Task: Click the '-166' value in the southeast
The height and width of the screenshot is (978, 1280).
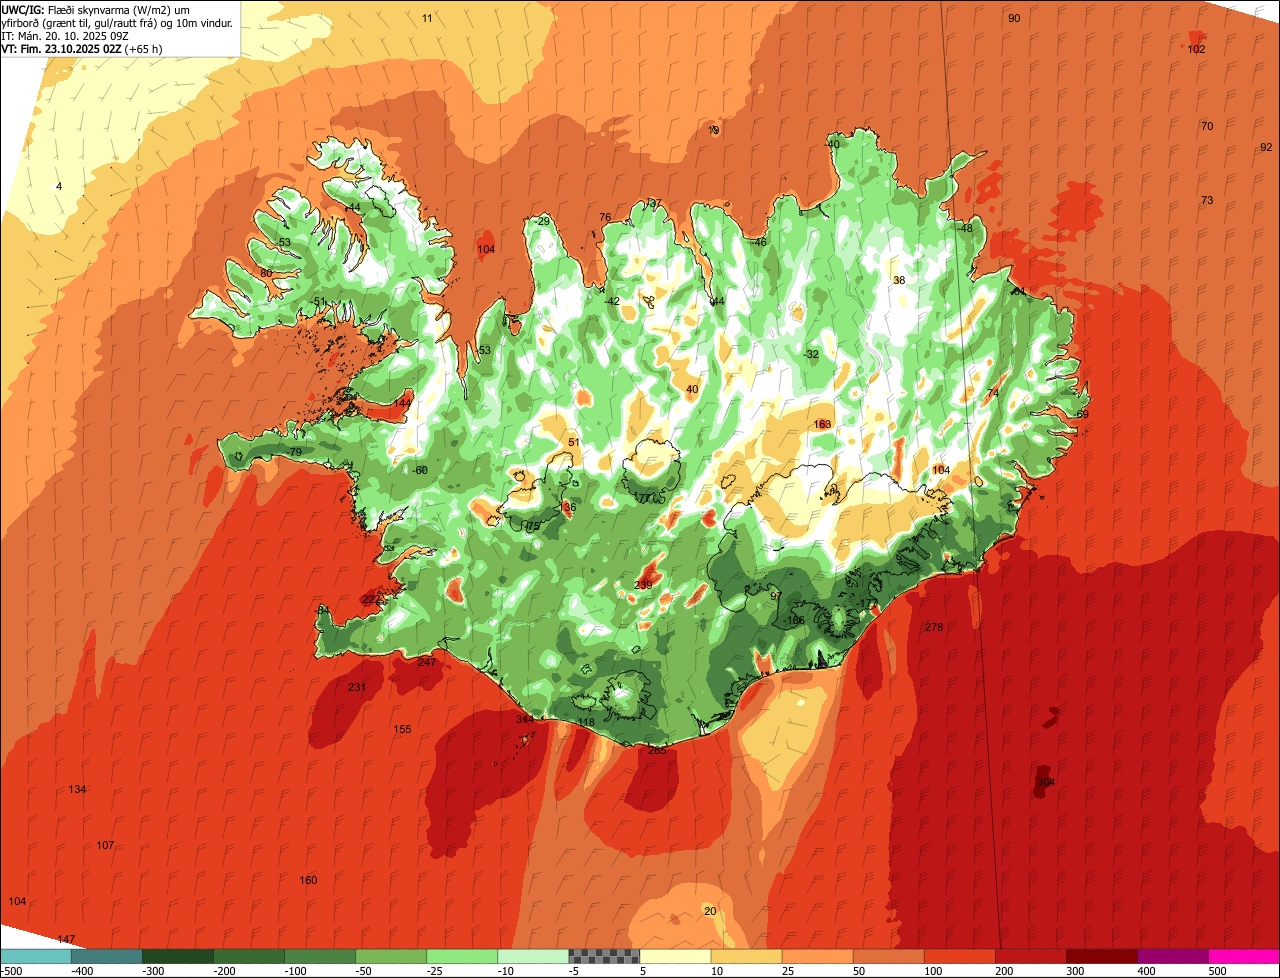Action: tap(793, 620)
